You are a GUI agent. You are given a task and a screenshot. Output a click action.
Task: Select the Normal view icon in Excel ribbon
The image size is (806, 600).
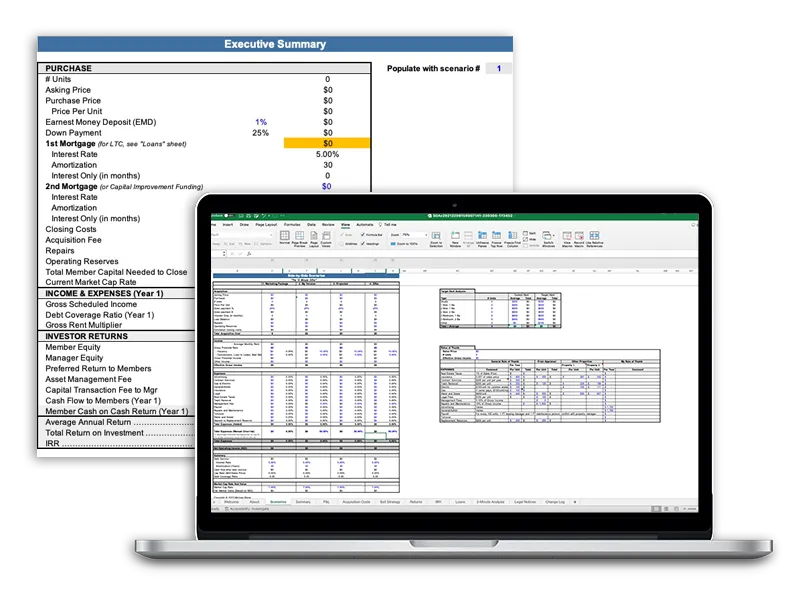click(x=285, y=235)
